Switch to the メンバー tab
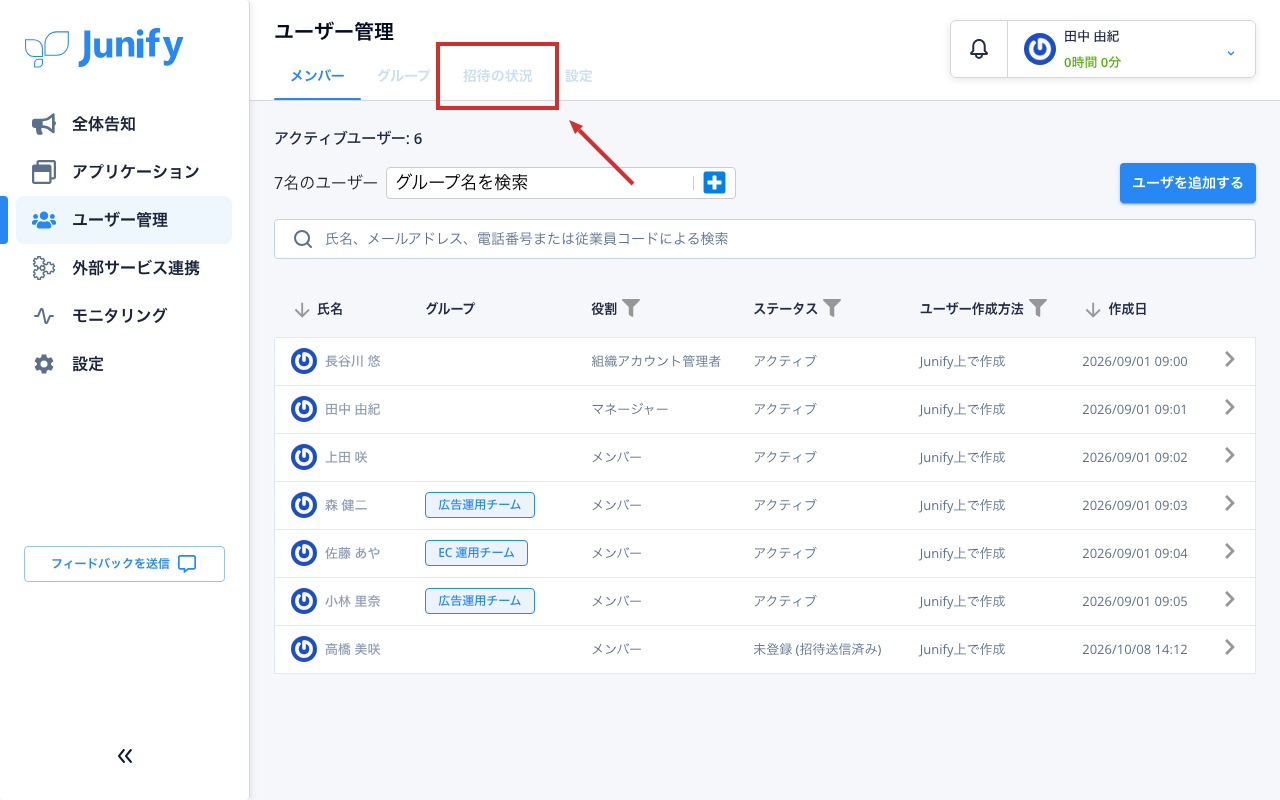 coord(317,76)
